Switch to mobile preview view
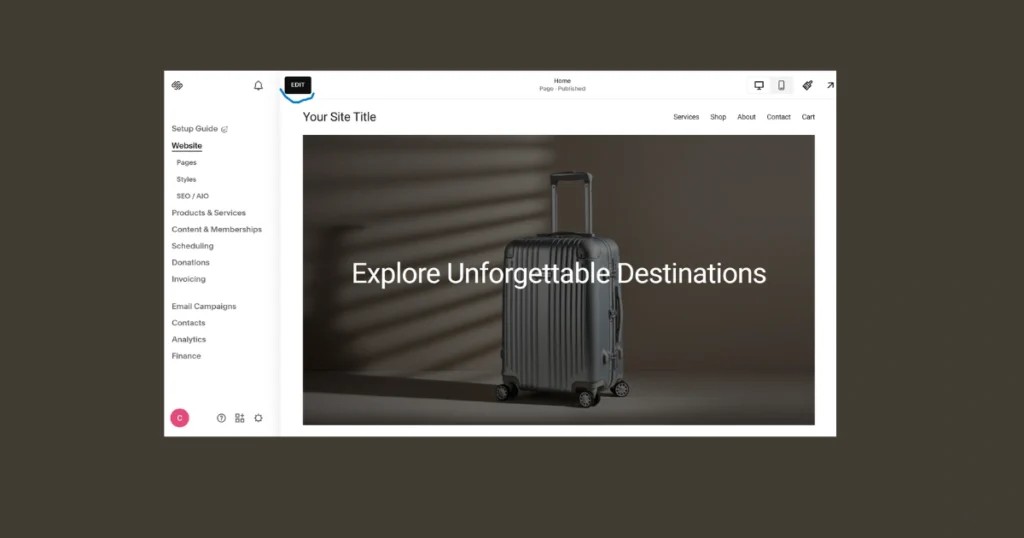 (x=781, y=86)
